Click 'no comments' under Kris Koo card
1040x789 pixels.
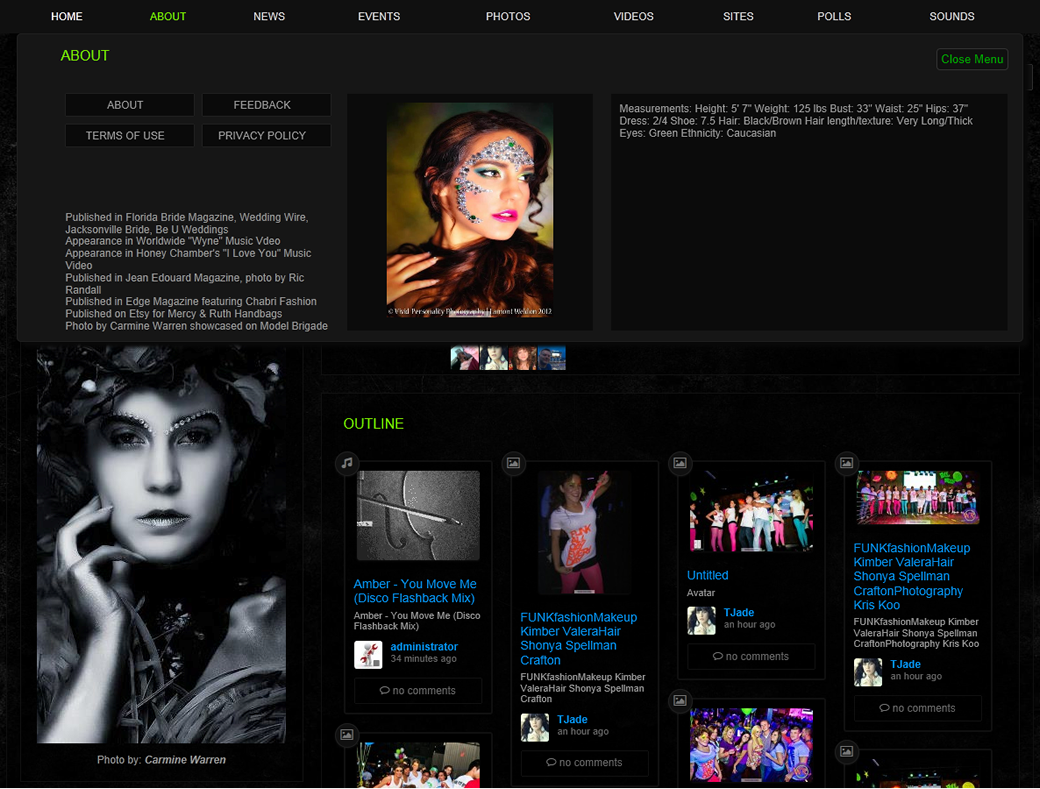(x=917, y=708)
